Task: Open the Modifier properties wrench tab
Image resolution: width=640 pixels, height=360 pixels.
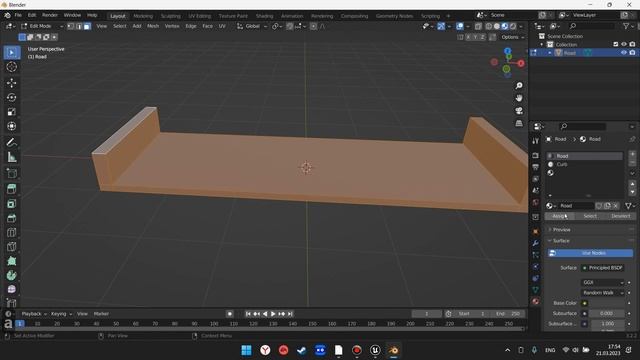Action: [x=536, y=243]
